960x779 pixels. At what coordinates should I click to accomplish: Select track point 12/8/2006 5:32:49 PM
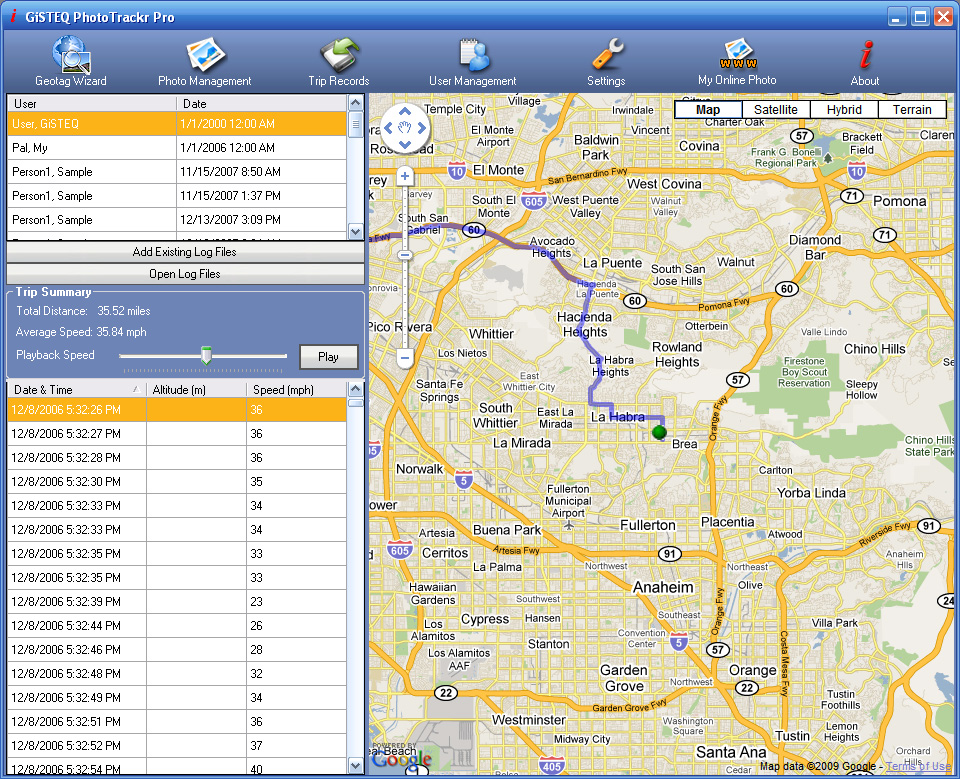[x=177, y=698]
